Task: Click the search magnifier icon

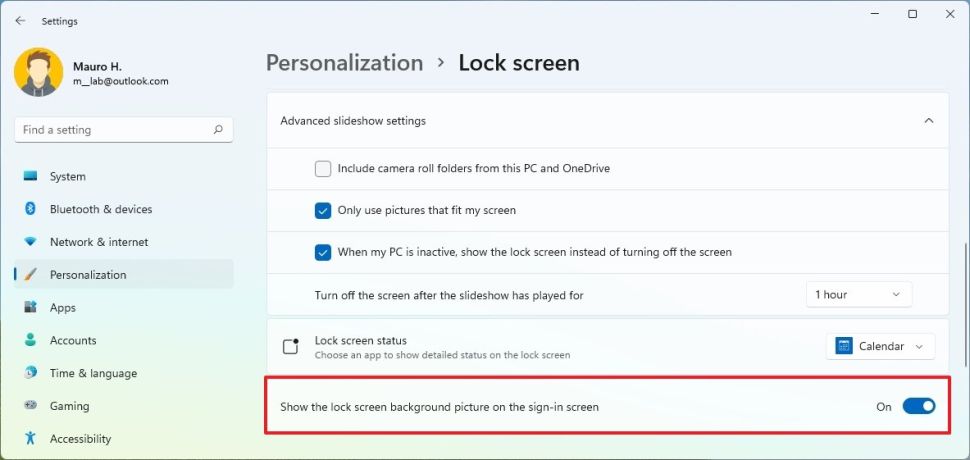Action: coord(218,130)
